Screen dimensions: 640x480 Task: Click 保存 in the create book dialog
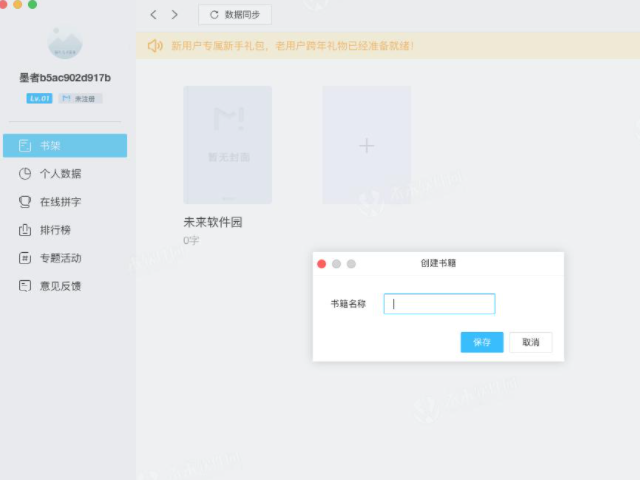(482, 342)
